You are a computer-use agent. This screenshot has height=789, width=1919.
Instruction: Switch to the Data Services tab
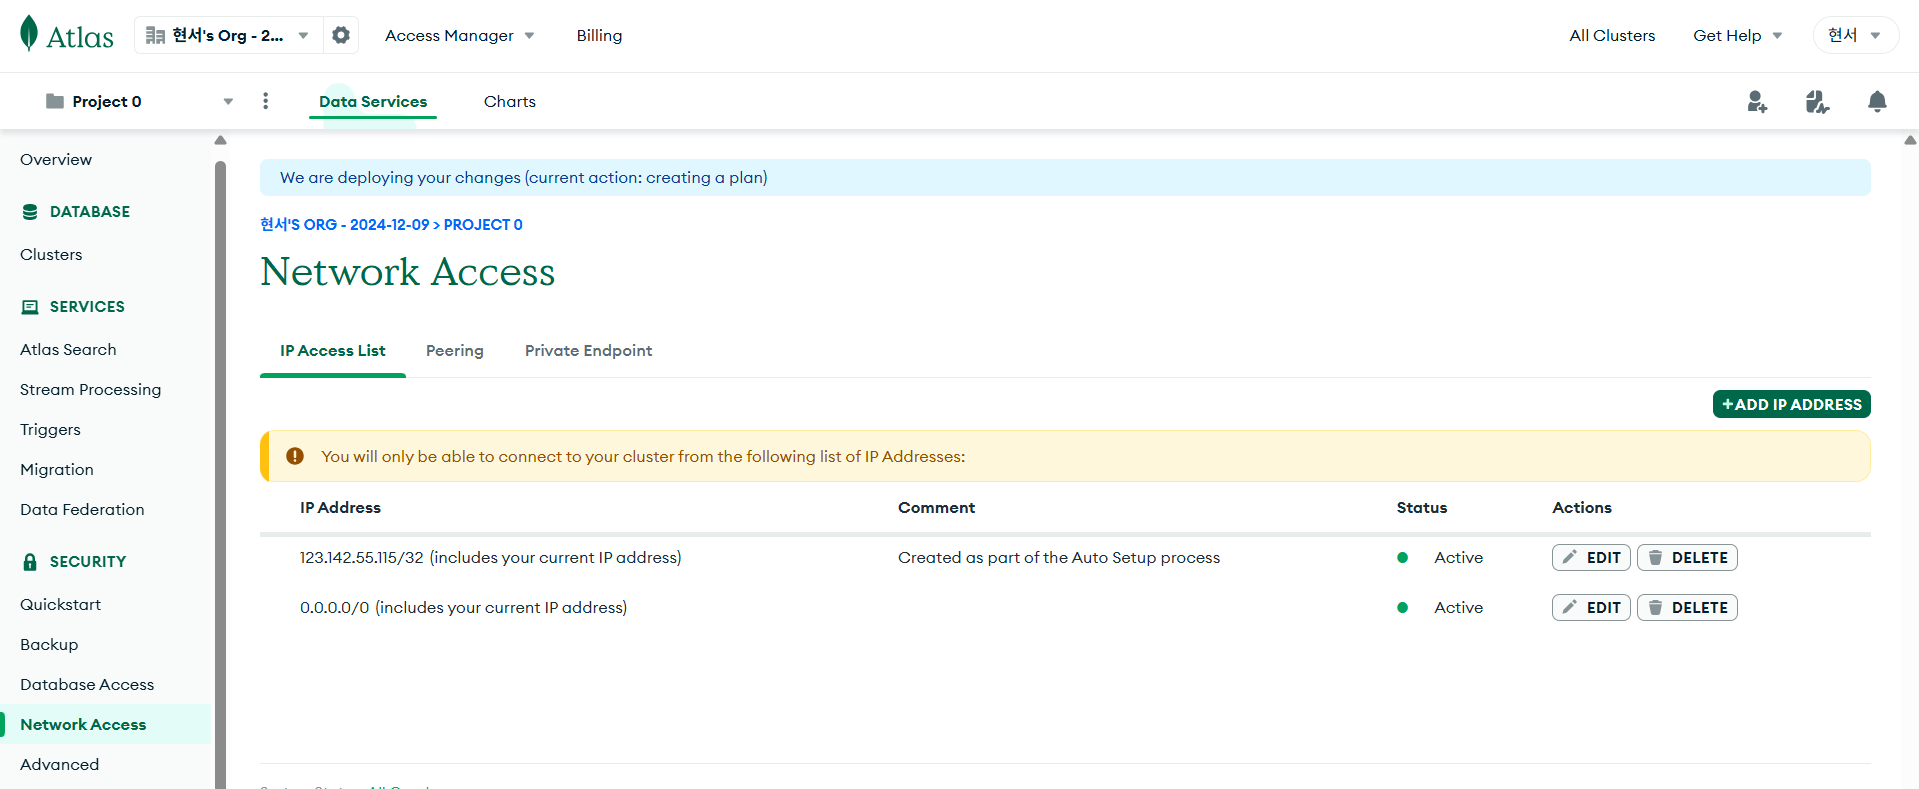[373, 101]
